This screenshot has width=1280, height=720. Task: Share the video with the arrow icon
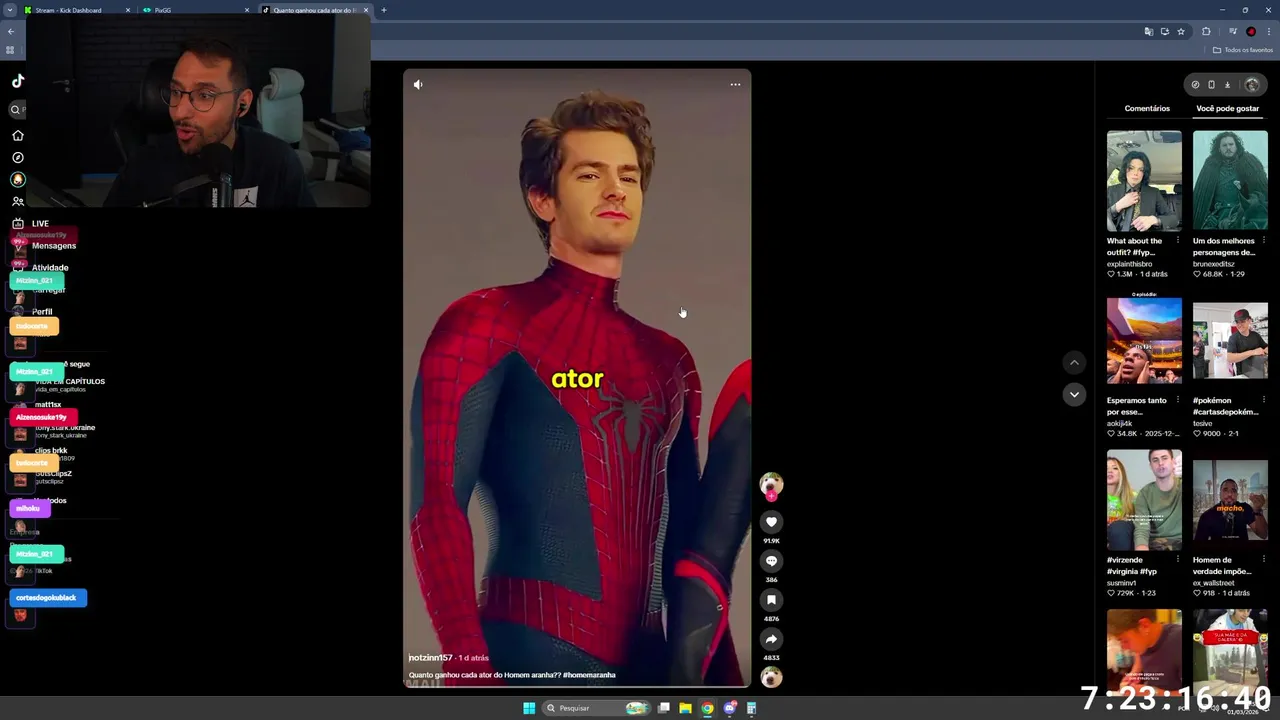pyautogui.click(x=771, y=639)
